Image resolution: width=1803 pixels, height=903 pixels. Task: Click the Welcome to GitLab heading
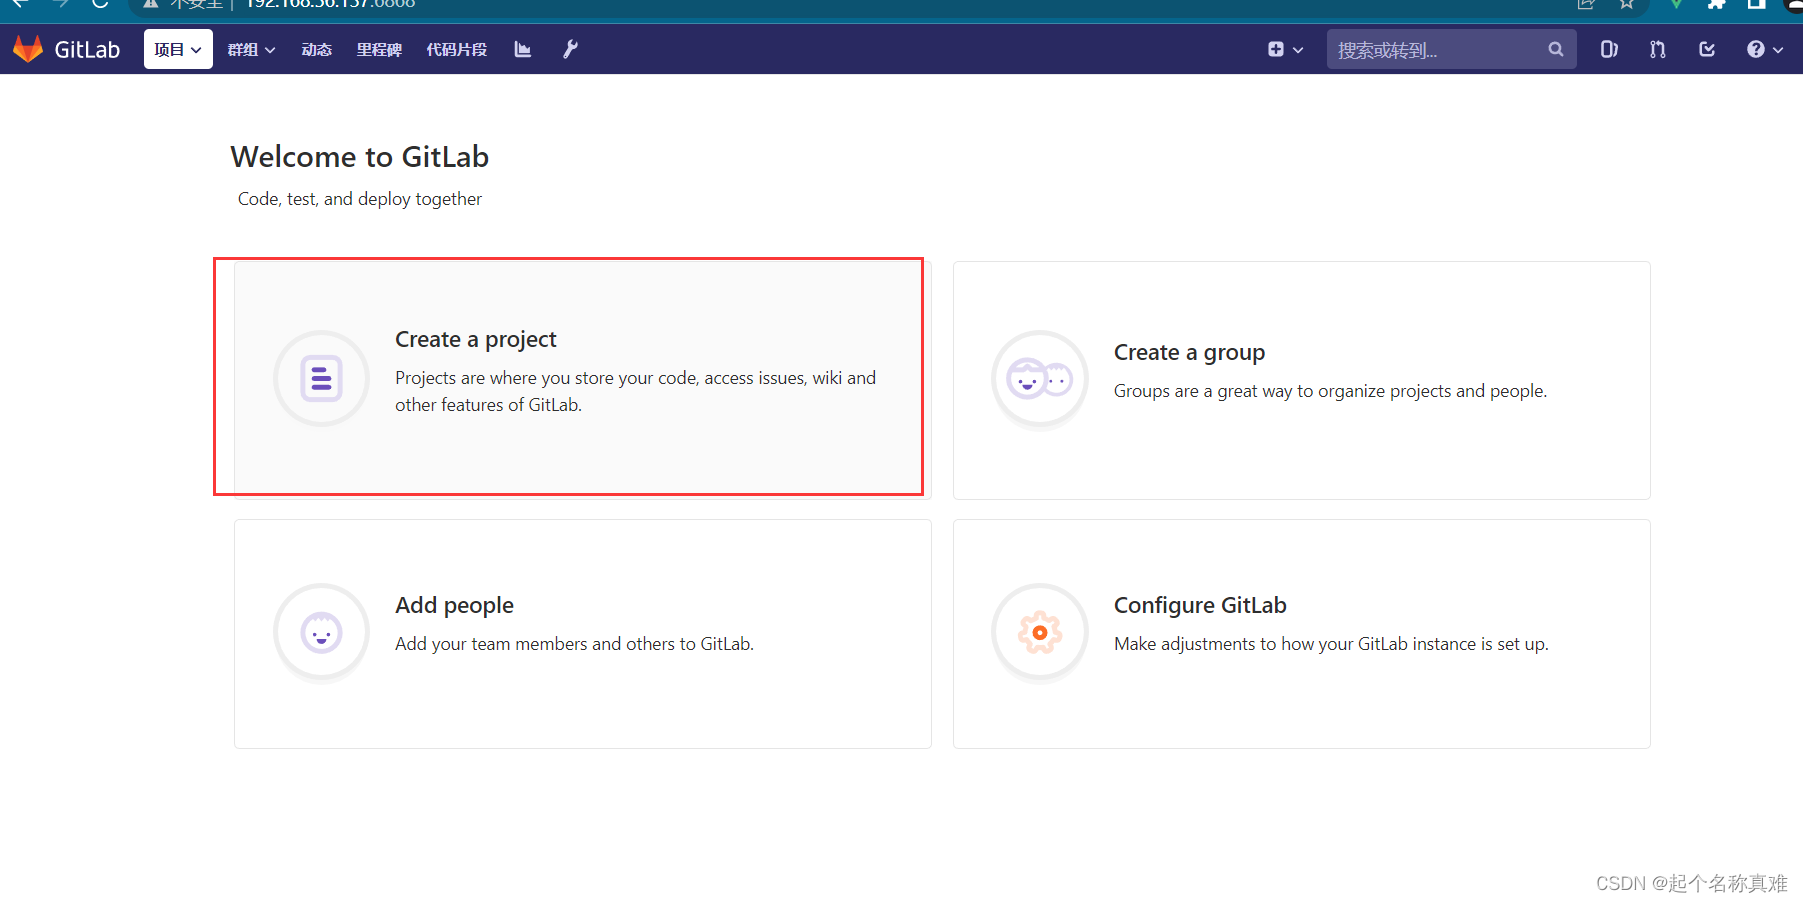tap(360, 157)
